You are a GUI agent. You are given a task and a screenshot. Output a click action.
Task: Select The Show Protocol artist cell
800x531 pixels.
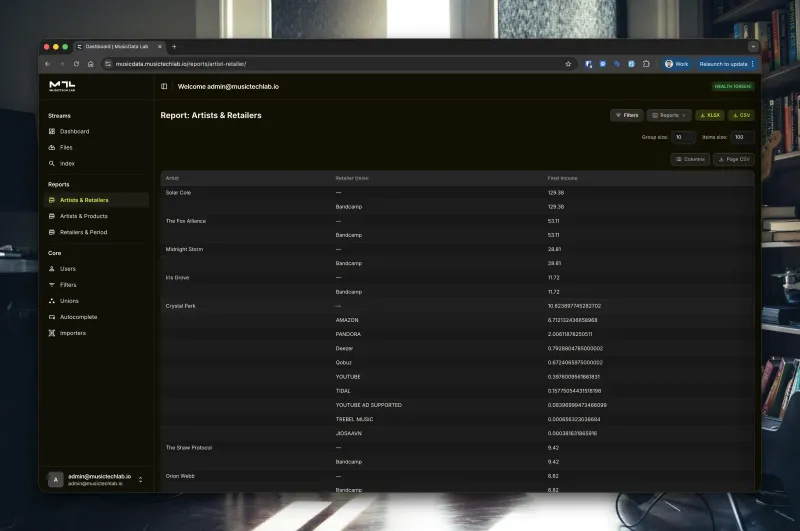pyautogui.click(x=189, y=447)
